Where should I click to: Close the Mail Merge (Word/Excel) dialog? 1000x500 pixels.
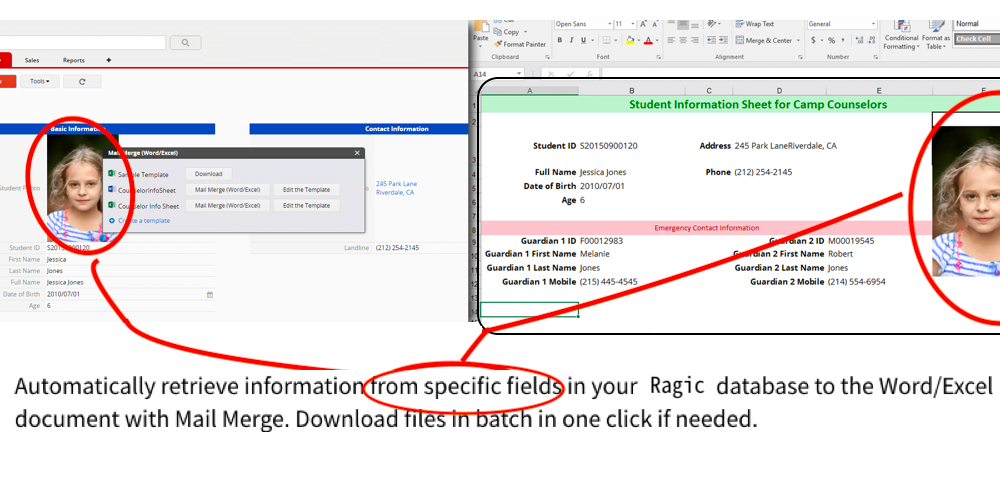(357, 153)
